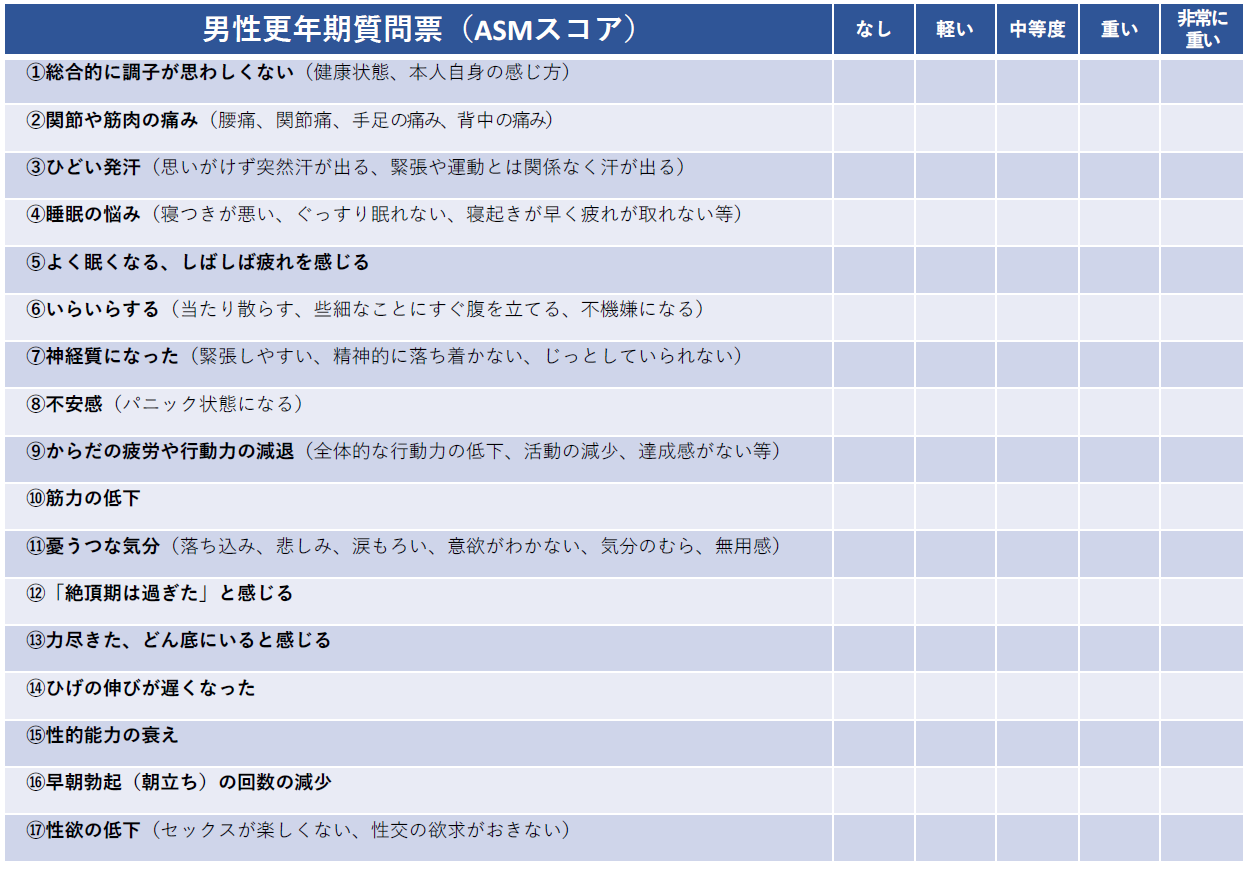Mark 非常に重い for ⑤よく眠くなる row

(x=1203, y=270)
